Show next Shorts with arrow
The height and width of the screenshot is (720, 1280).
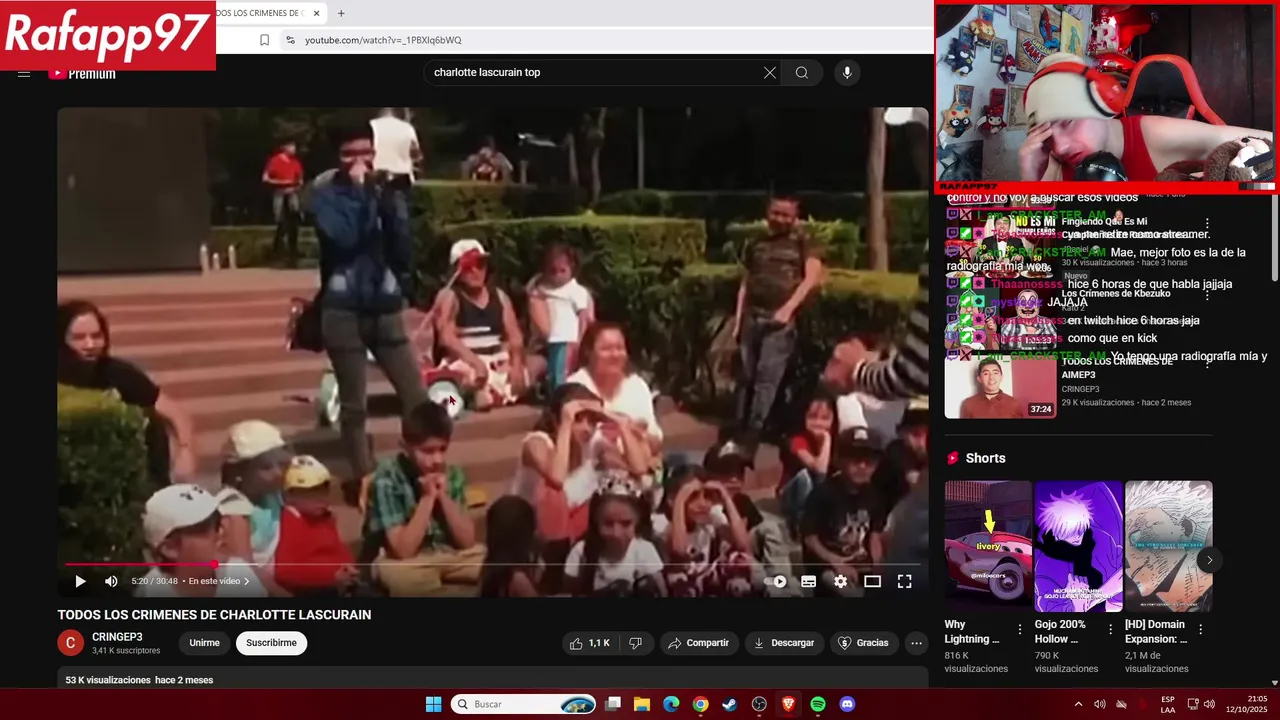(x=1209, y=560)
